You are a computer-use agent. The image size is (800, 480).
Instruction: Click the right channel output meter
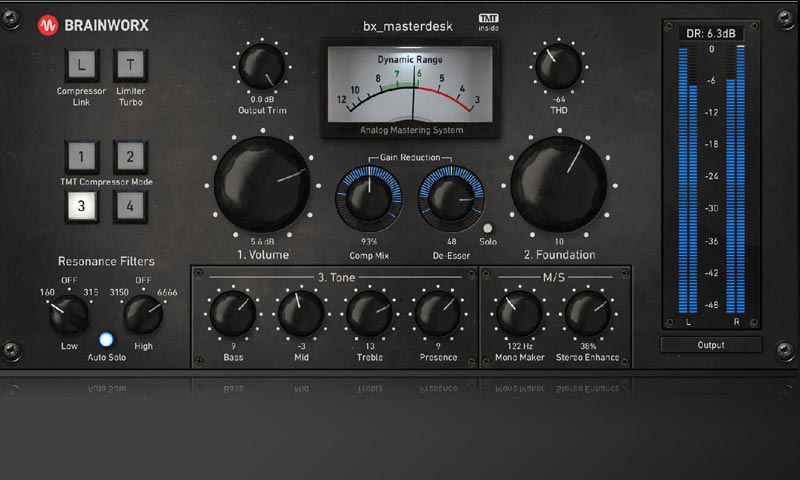735,180
